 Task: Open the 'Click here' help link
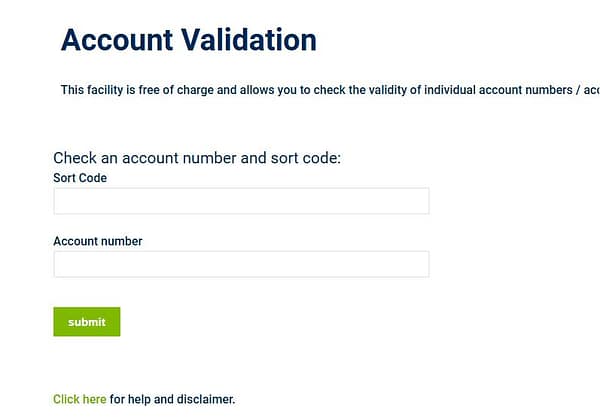tap(79, 400)
